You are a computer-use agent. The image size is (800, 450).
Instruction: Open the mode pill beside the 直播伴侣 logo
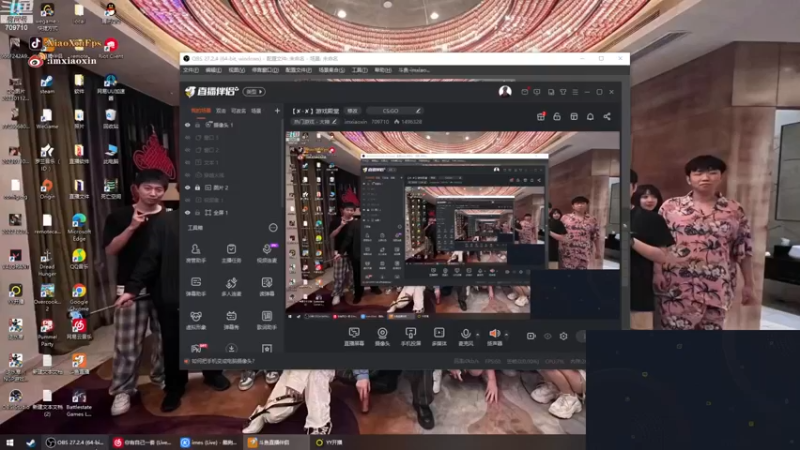(254, 92)
